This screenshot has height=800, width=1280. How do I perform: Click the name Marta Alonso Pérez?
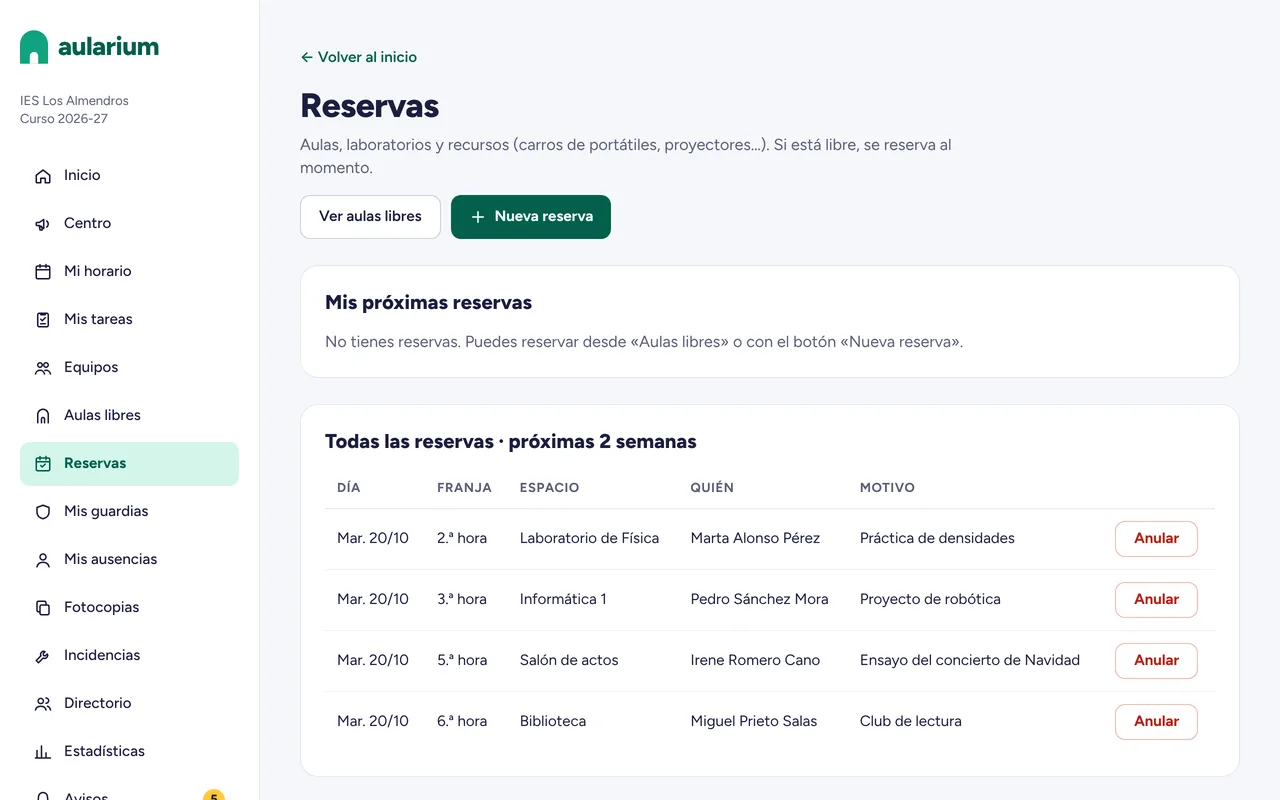[x=755, y=539]
